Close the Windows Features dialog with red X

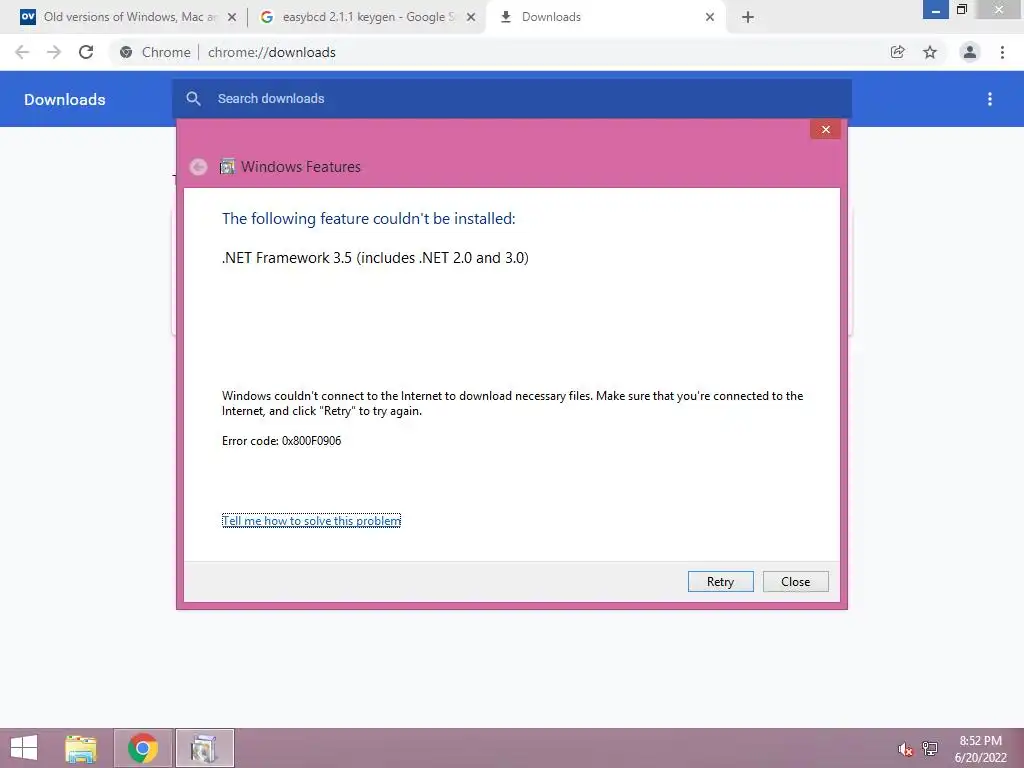pos(825,129)
